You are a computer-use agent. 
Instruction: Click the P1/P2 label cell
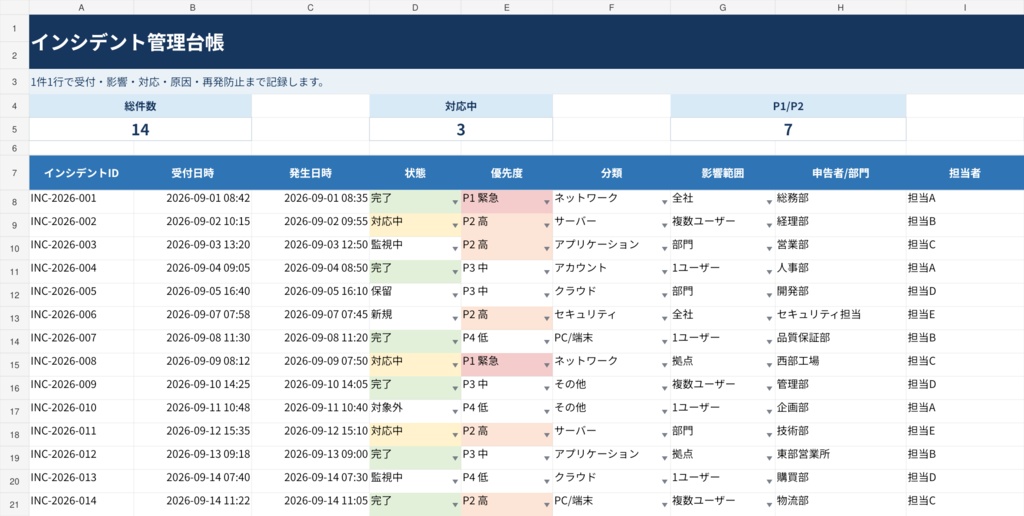click(788, 106)
